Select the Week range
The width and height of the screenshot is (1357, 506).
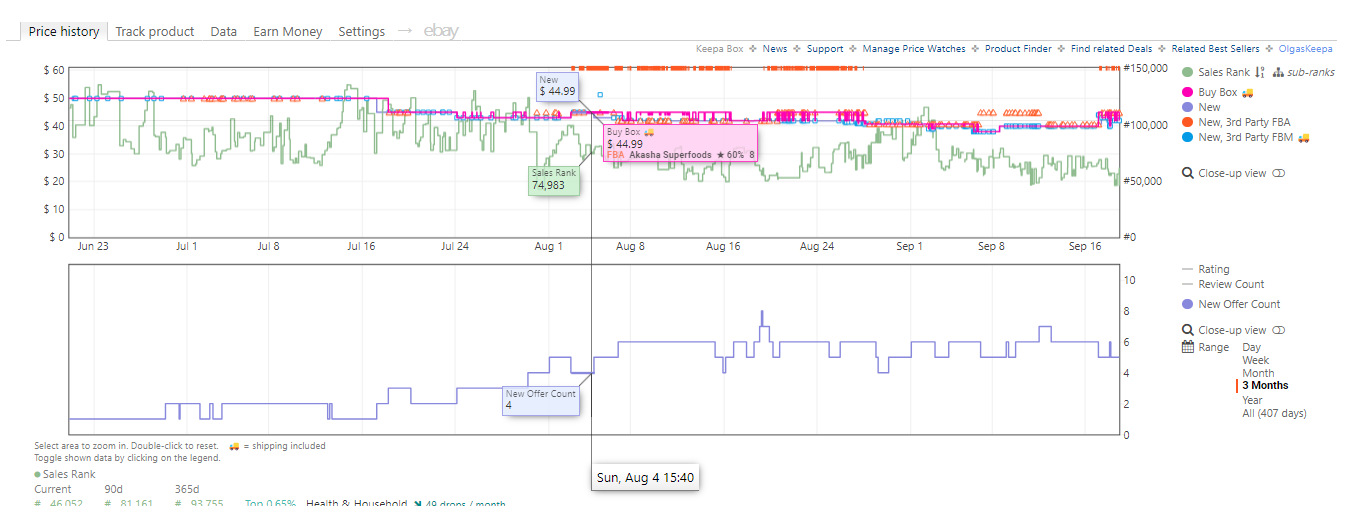pyautogui.click(x=1255, y=360)
